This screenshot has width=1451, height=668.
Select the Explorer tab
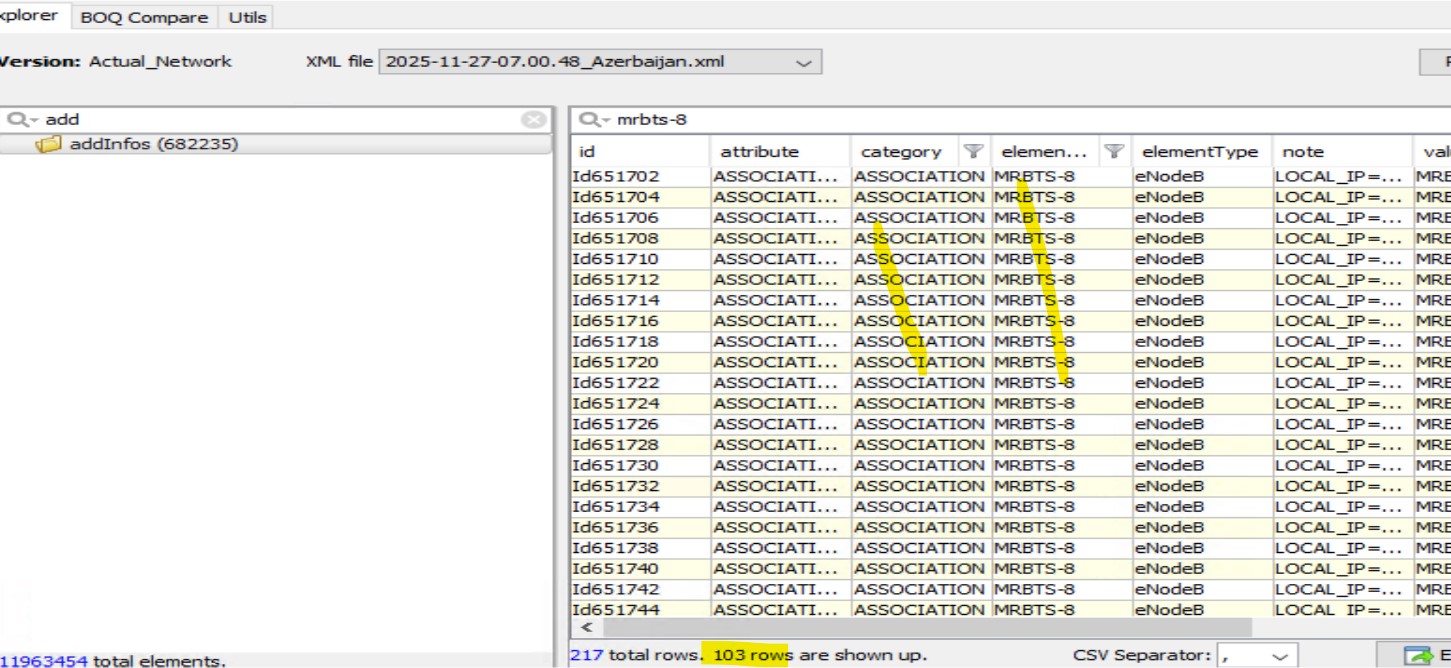(x=32, y=16)
